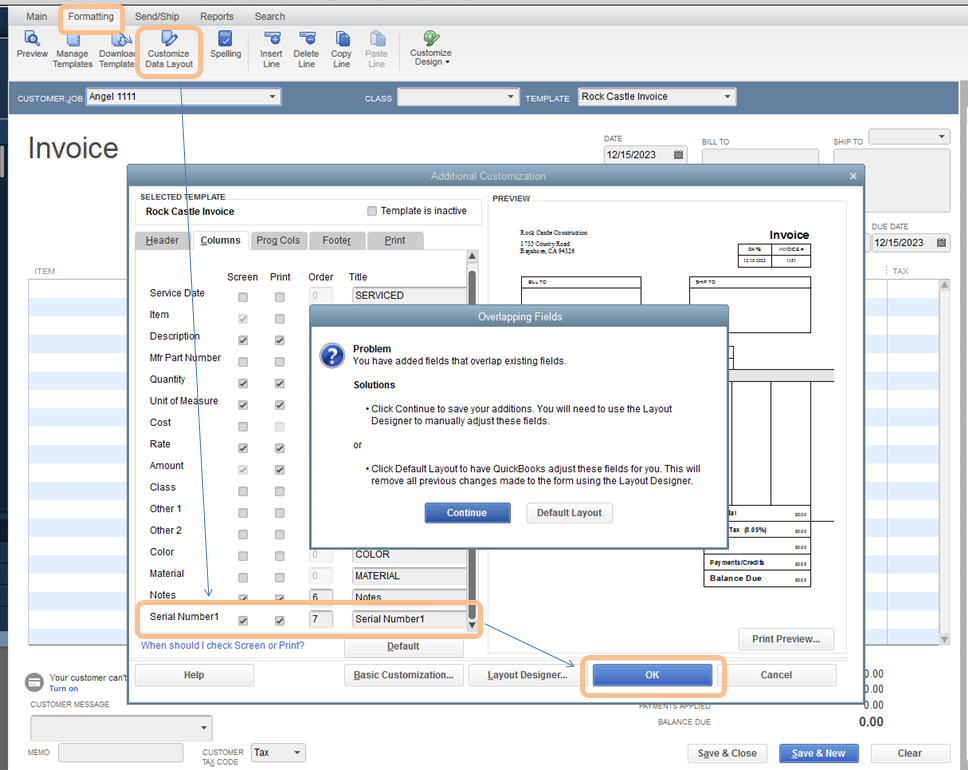Image resolution: width=968 pixels, height=770 pixels.
Task: Open 'When should I check Screen or Print?' link
Action: point(223,645)
